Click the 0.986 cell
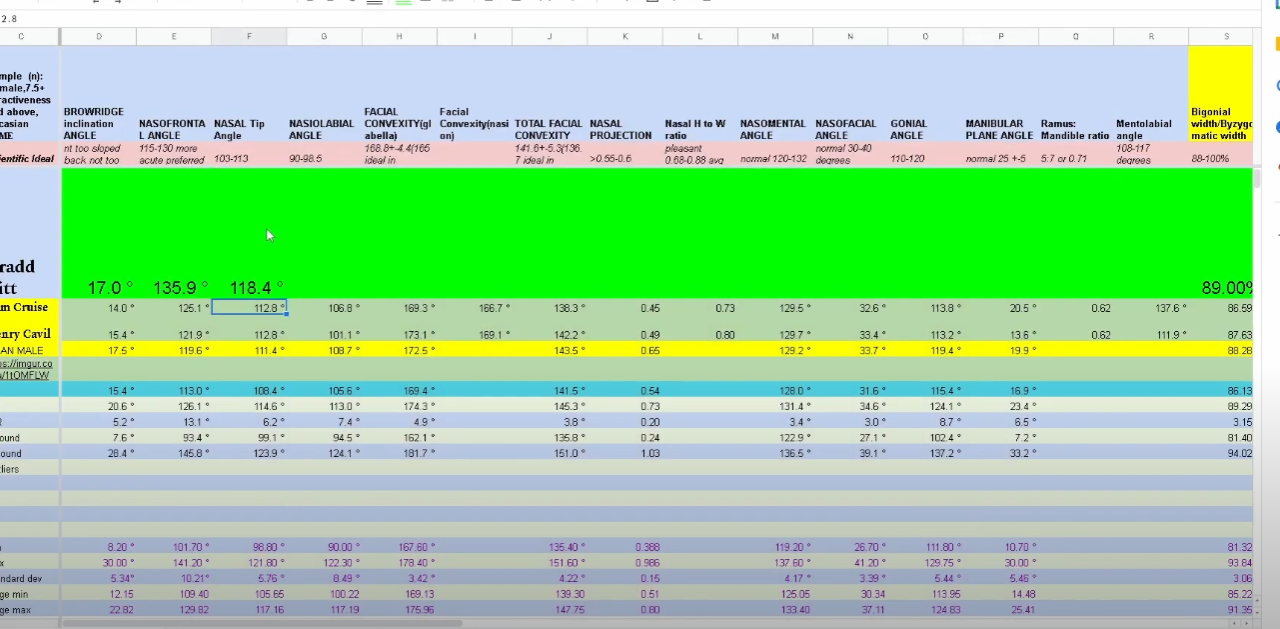1280x629 pixels. 625,562
